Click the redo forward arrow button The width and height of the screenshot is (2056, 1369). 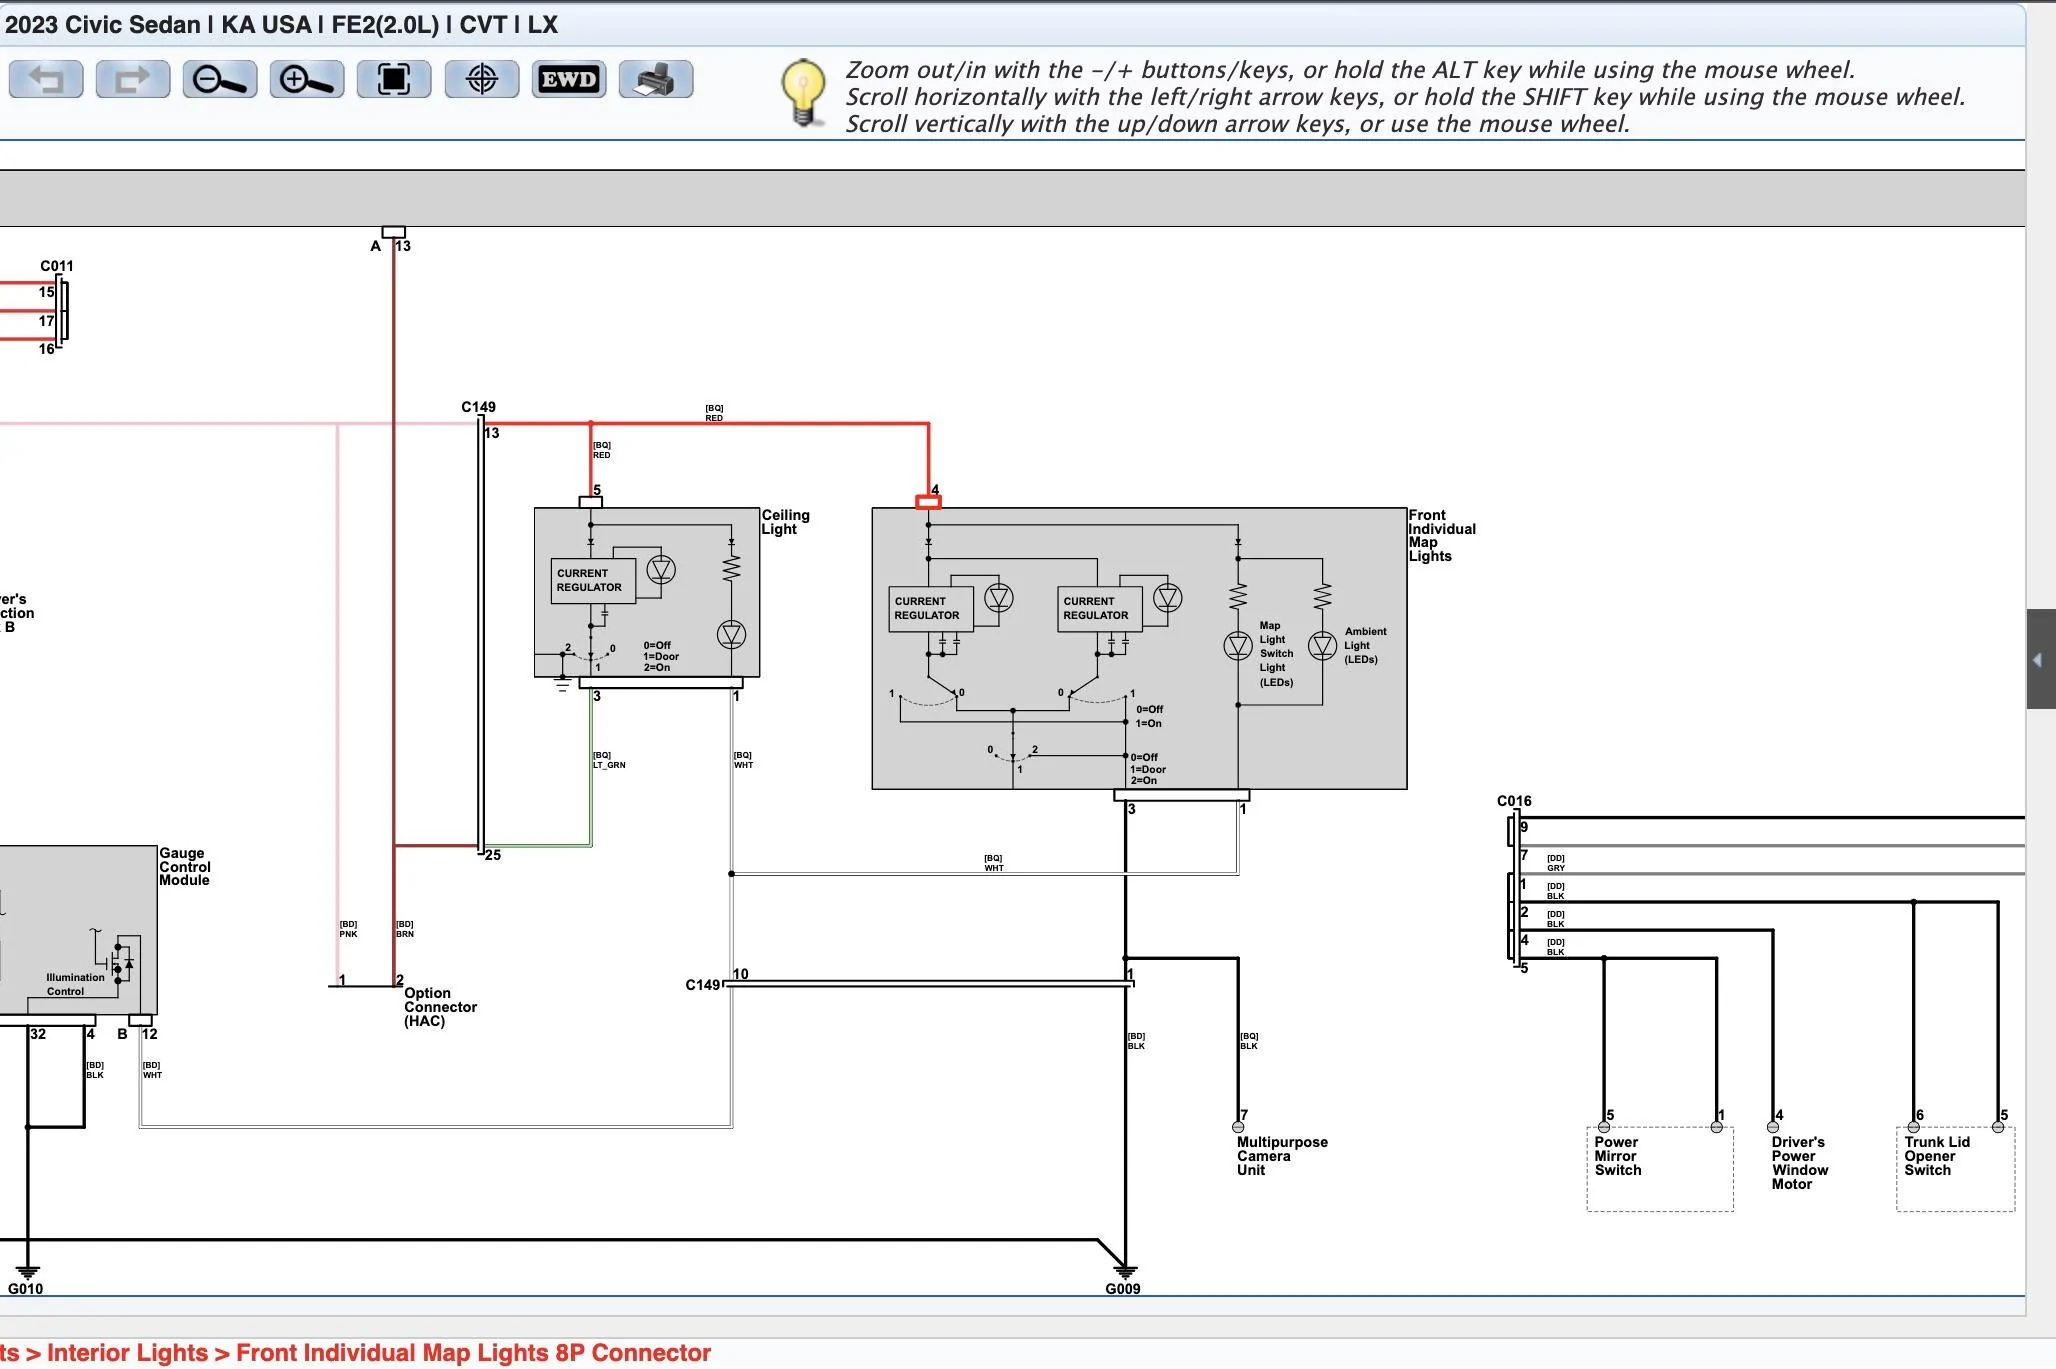(132, 79)
